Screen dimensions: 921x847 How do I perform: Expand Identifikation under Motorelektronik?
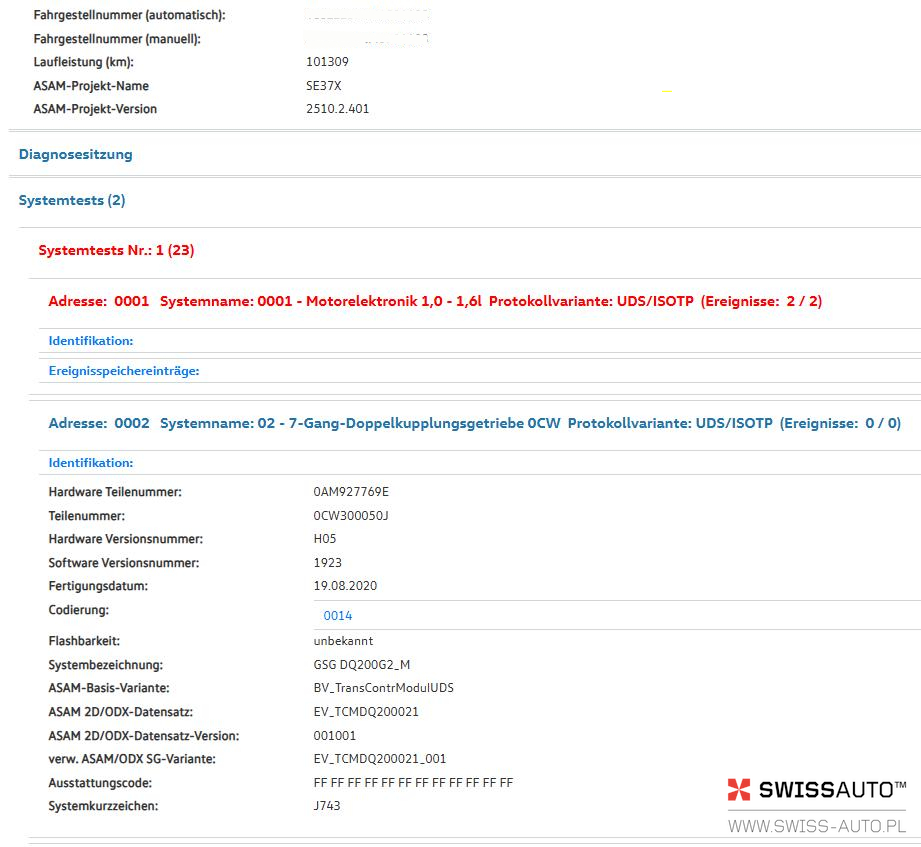pos(91,341)
